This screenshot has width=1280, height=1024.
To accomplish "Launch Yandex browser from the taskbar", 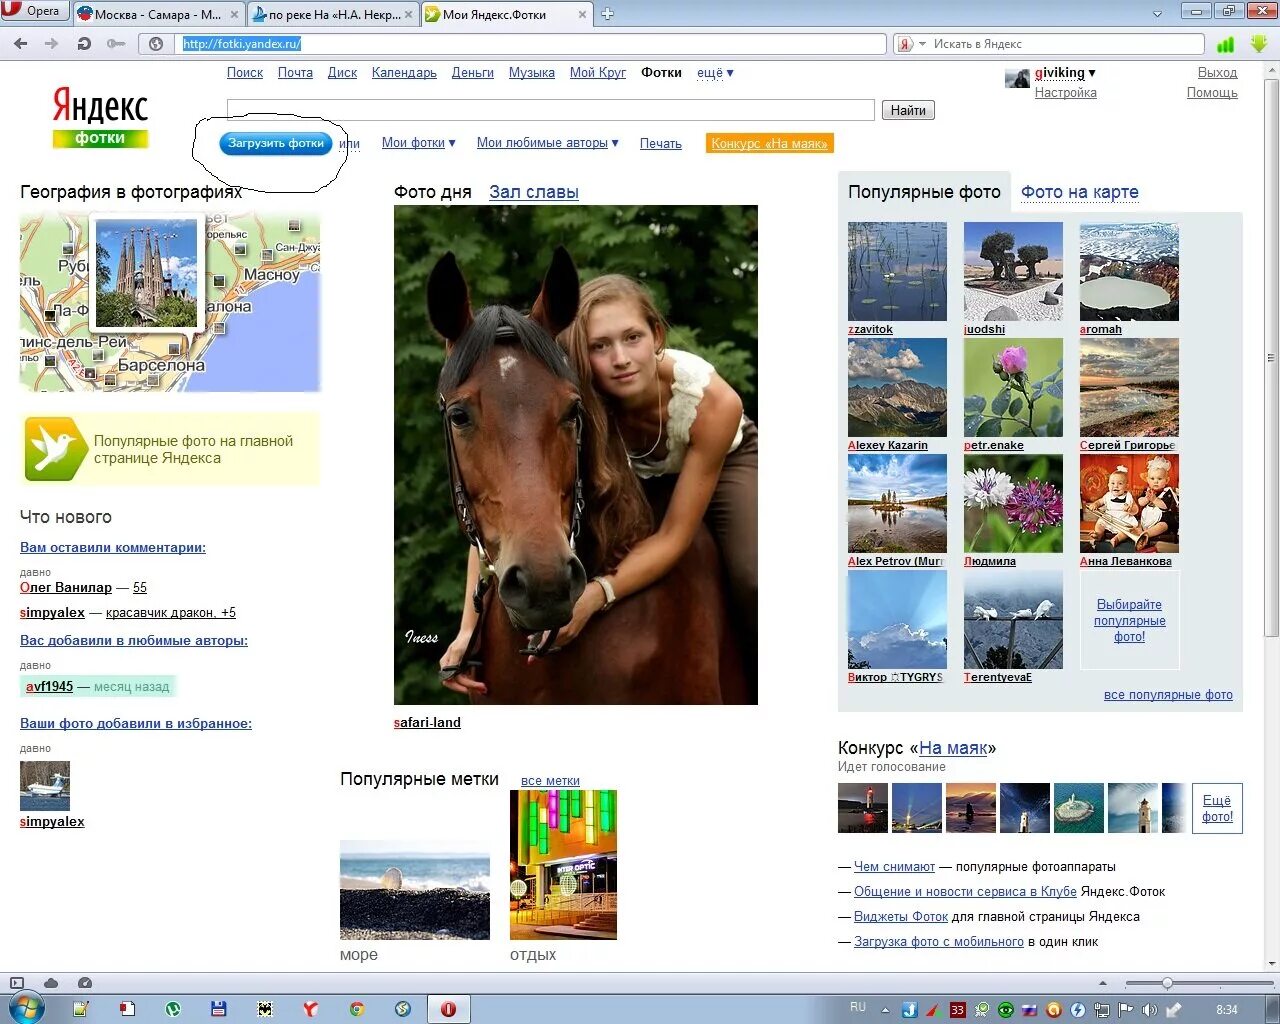I will [x=311, y=1009].
